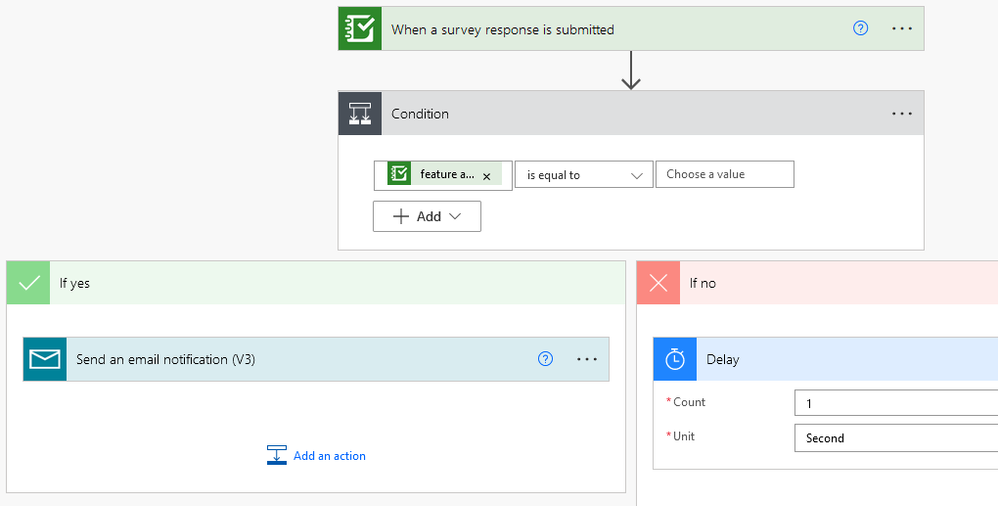Image resolution: width=998 pixels, height=506 pixels.
Task: Click the Delay Count input field
Action: click(x=895, y=403)
